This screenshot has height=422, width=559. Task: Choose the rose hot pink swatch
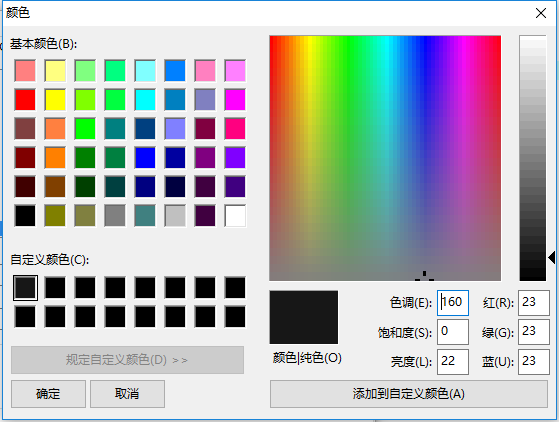click(x=235, y=129)
